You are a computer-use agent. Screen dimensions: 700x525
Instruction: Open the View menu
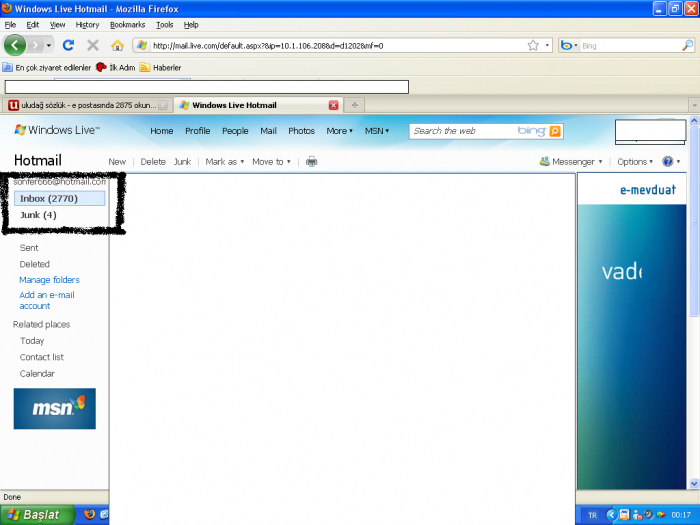point(57,25)
